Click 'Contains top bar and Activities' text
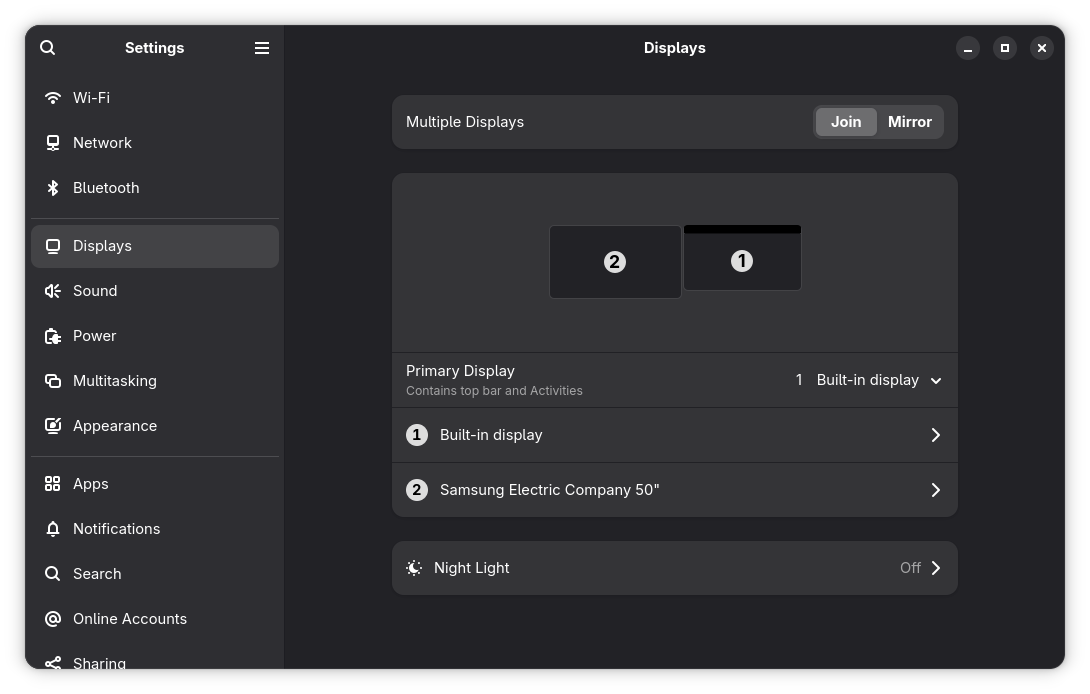Image resolution: width=1090 pixels, height=694 pixels. pyautogui.click(x=494, y=391)
